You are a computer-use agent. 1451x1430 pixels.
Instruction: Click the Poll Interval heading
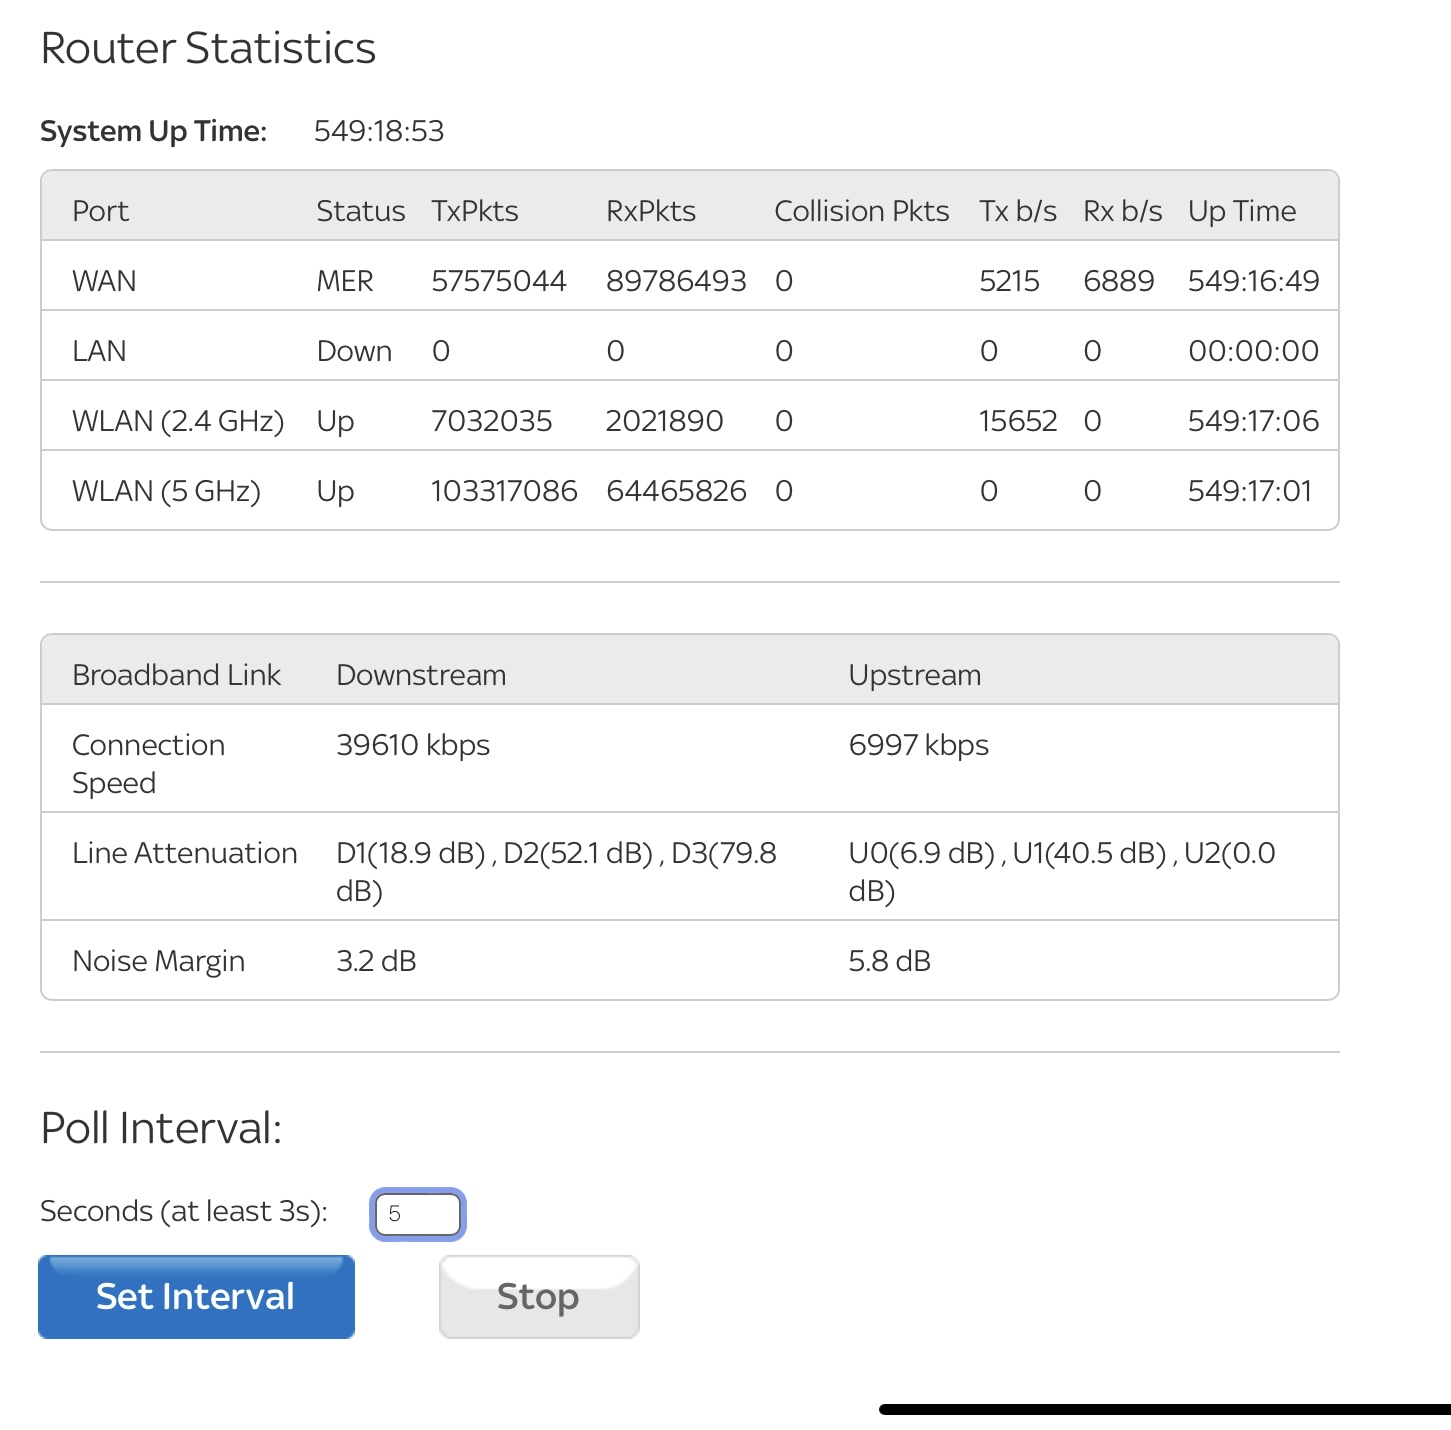(x=161, y=1128)
